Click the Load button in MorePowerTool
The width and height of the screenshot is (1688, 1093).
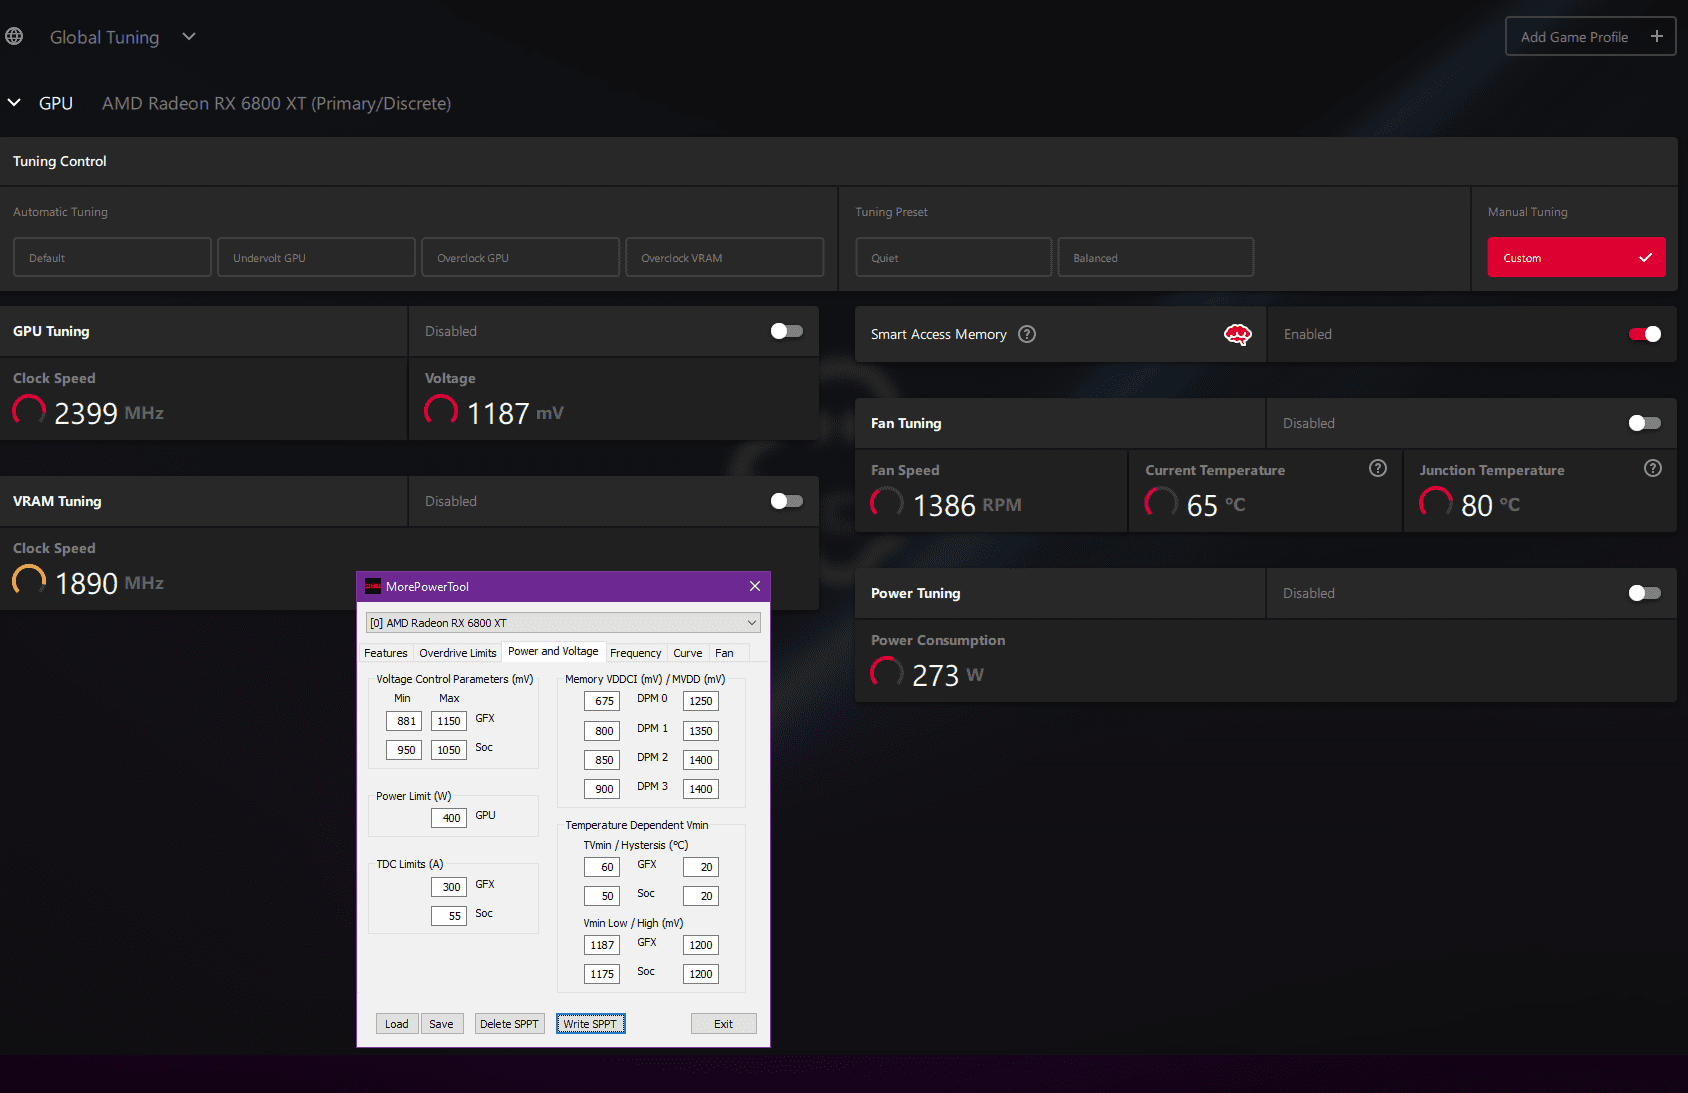point(397,1024)
